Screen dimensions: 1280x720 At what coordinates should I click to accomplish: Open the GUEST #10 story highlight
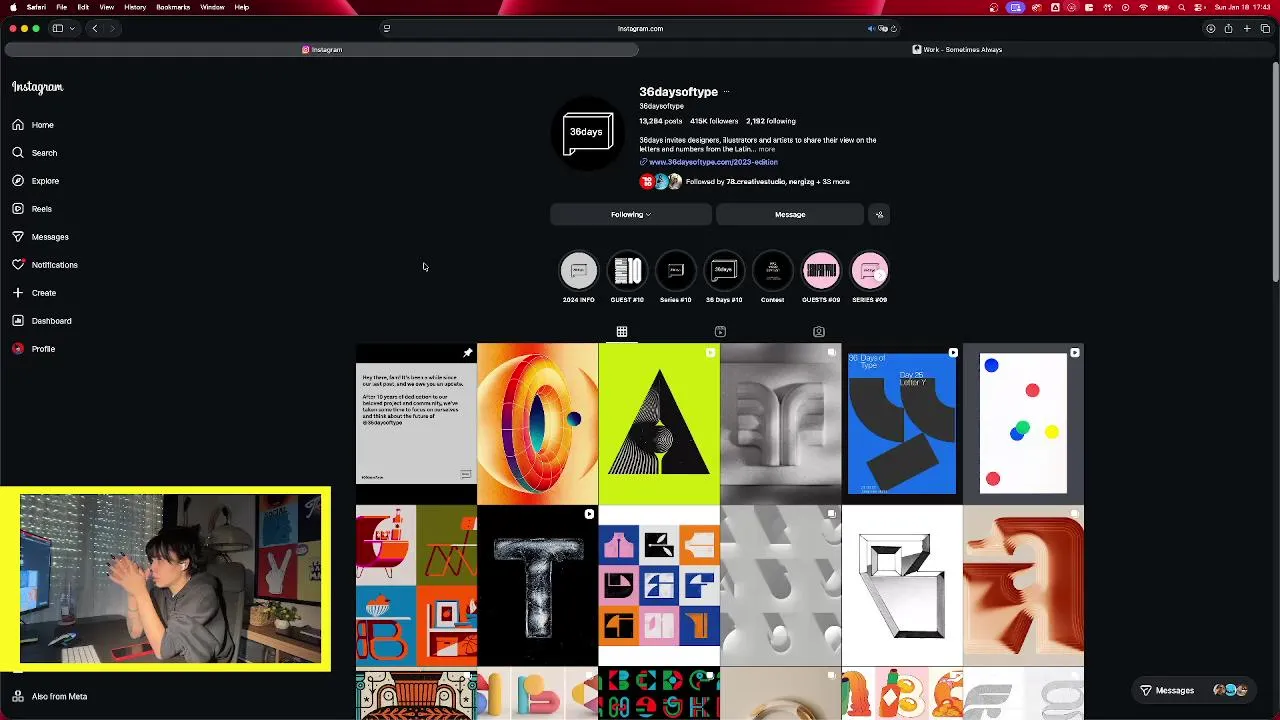(x=627, y=277)
